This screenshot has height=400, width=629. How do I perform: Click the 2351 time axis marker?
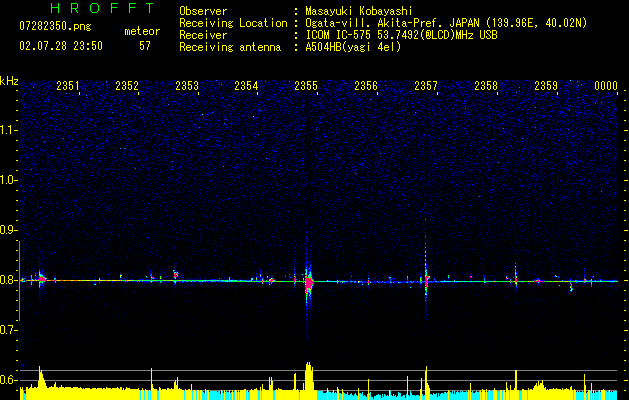pos(68,86)
